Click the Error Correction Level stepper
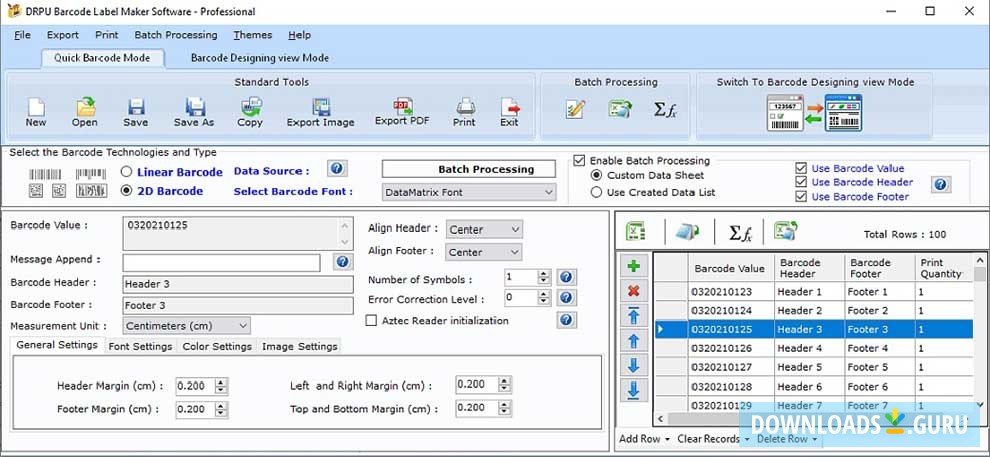This screenshot has height=457, width=990. 544,297
